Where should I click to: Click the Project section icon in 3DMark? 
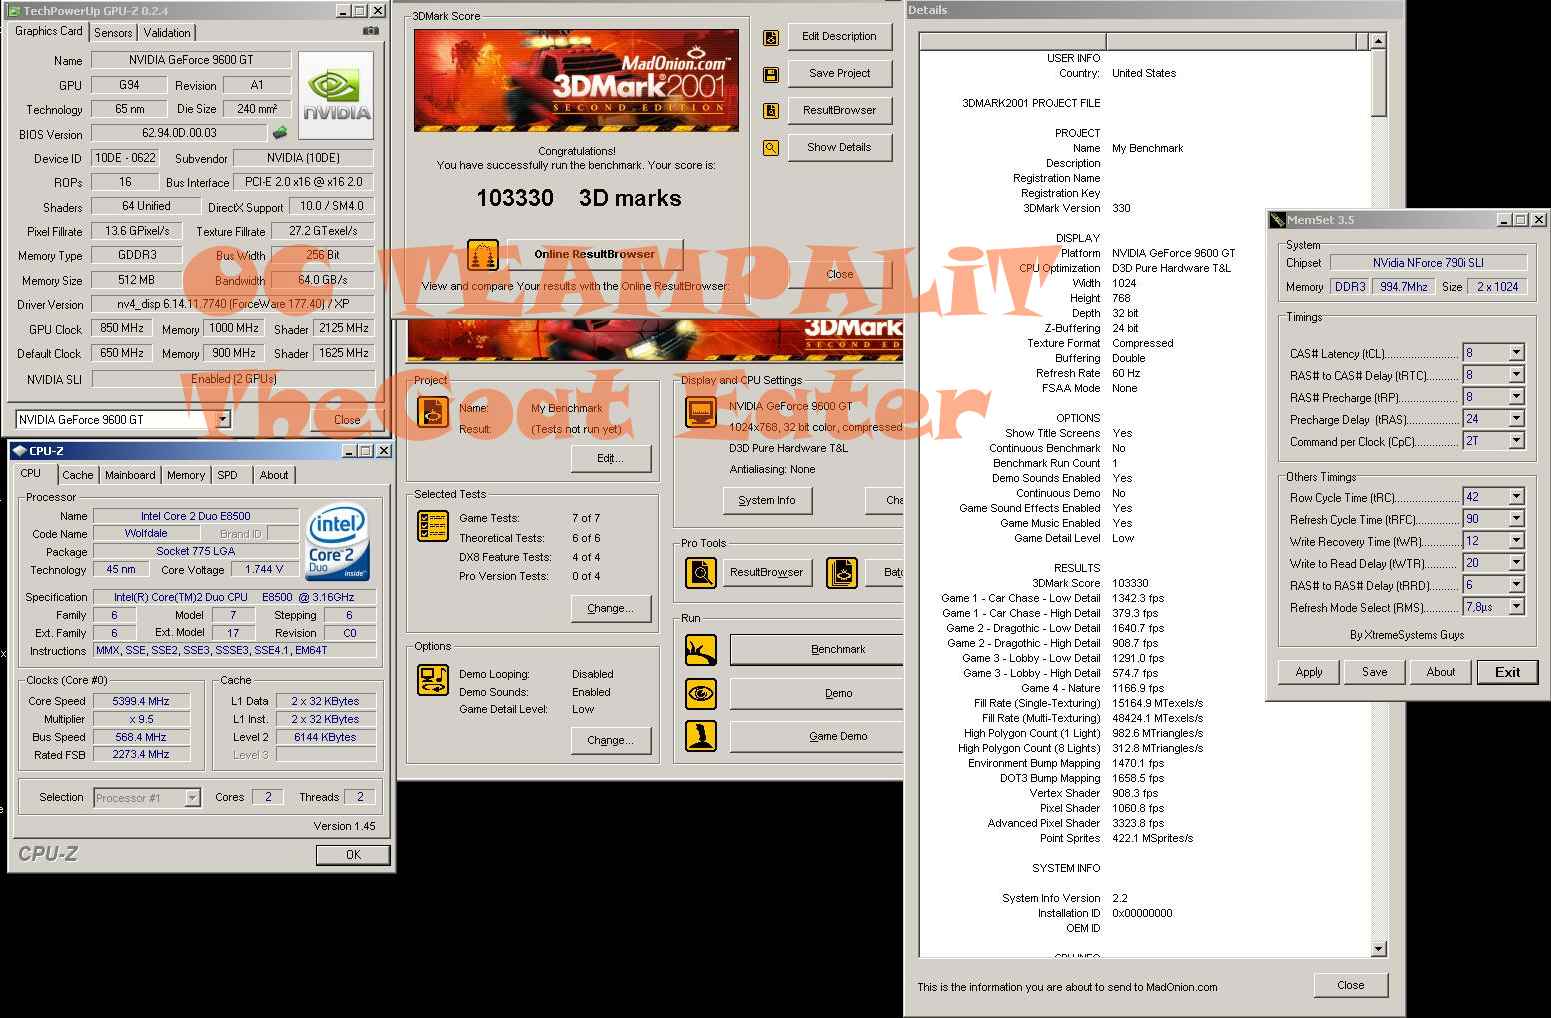(x=433, y=411)
